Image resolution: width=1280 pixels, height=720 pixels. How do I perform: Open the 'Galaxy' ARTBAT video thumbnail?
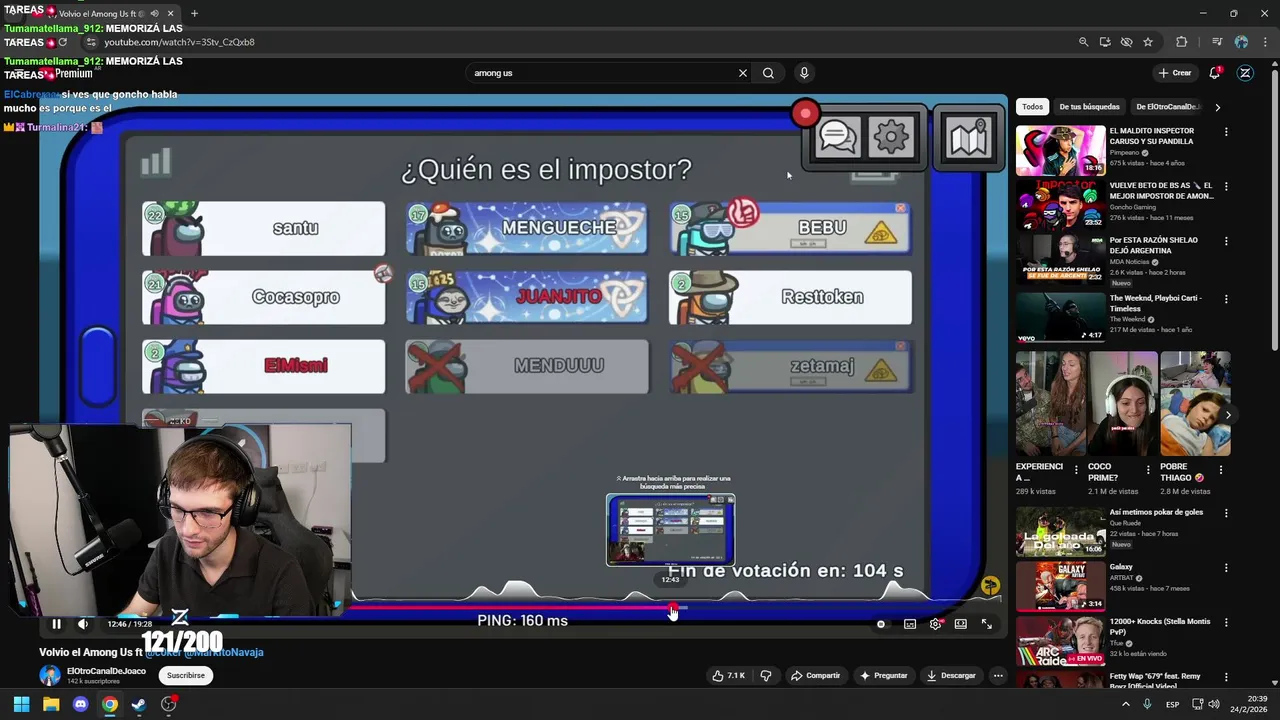coord(1060,586)
